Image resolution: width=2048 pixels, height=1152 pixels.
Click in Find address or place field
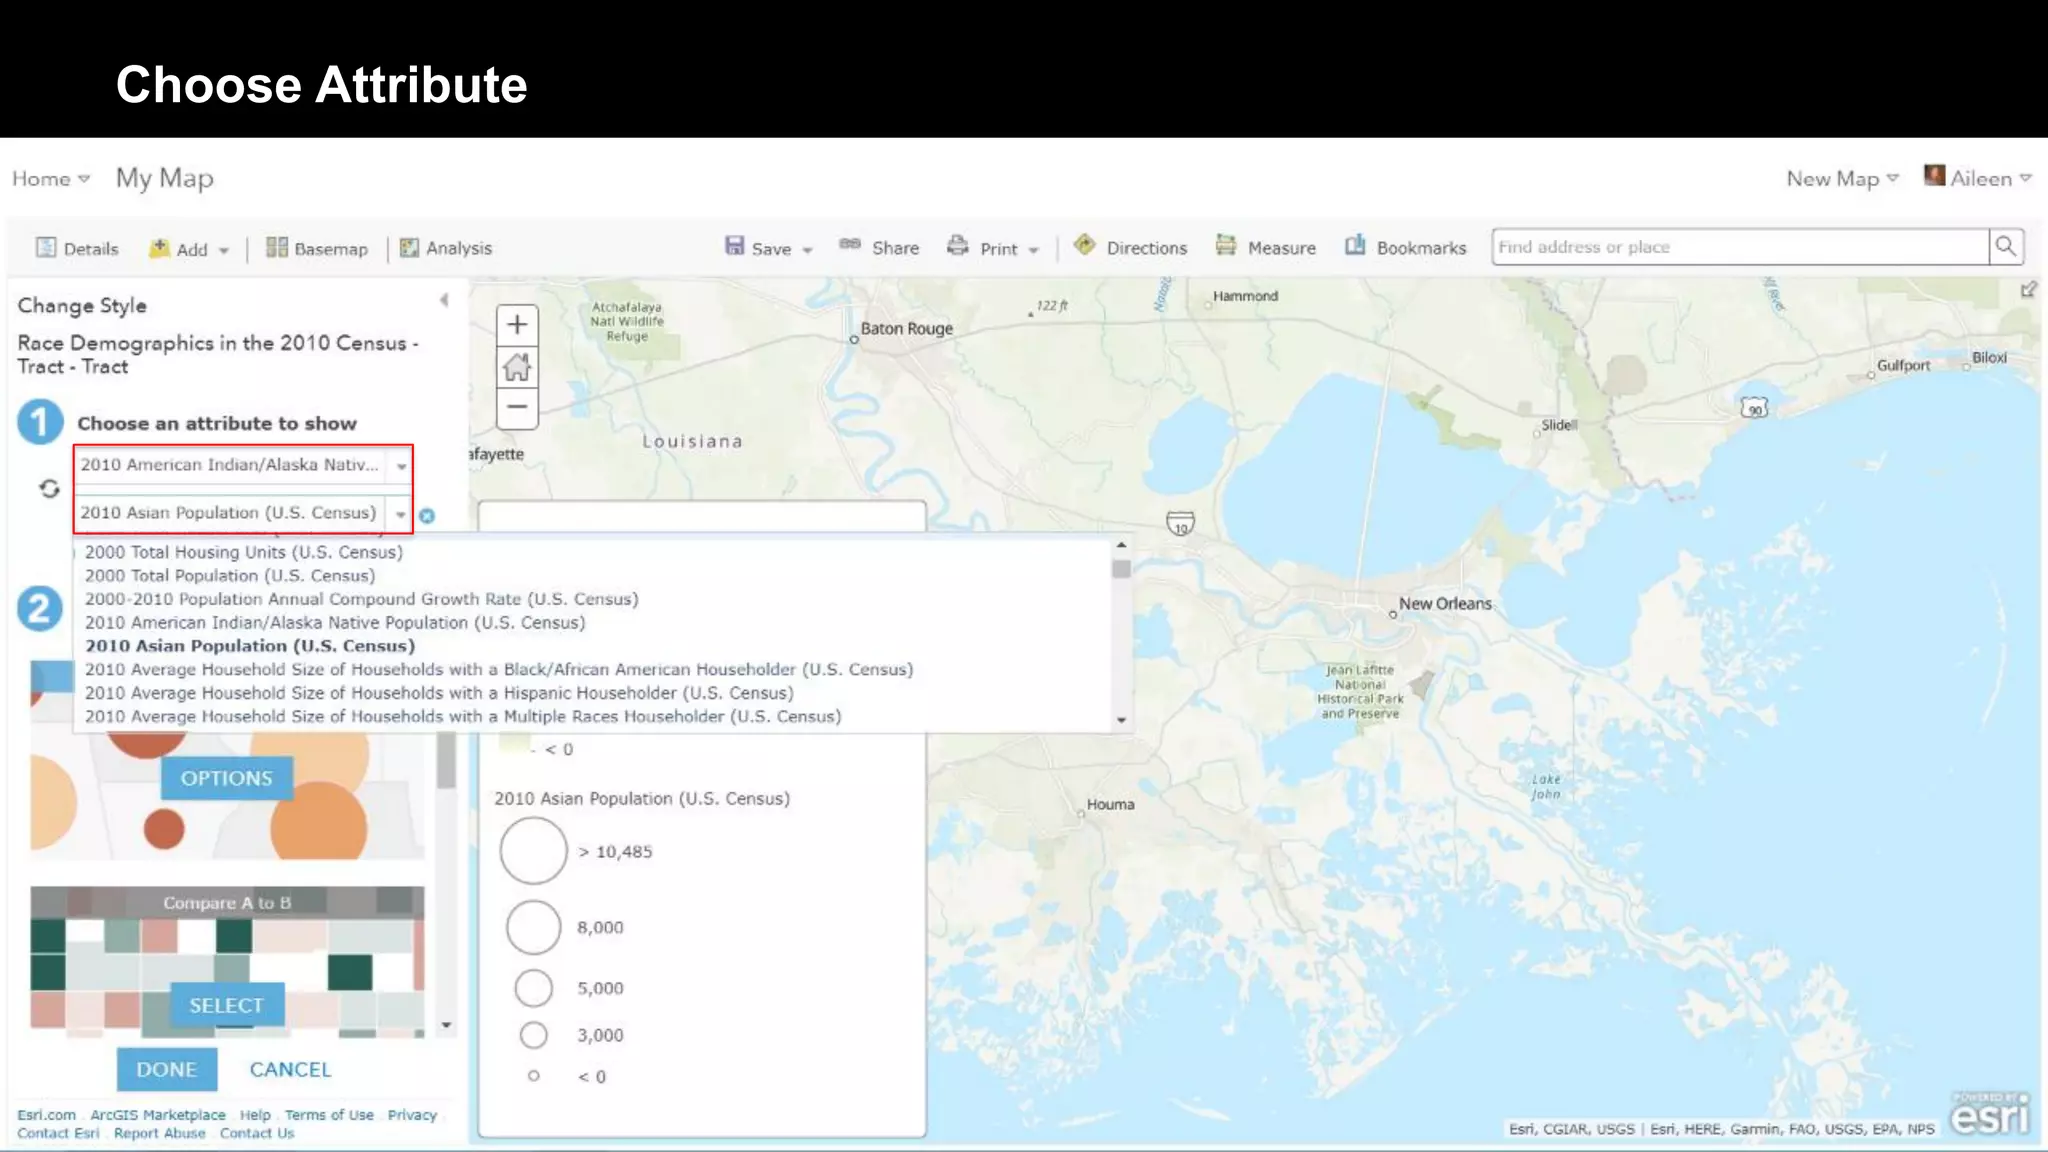click(x=1738, y=247)
